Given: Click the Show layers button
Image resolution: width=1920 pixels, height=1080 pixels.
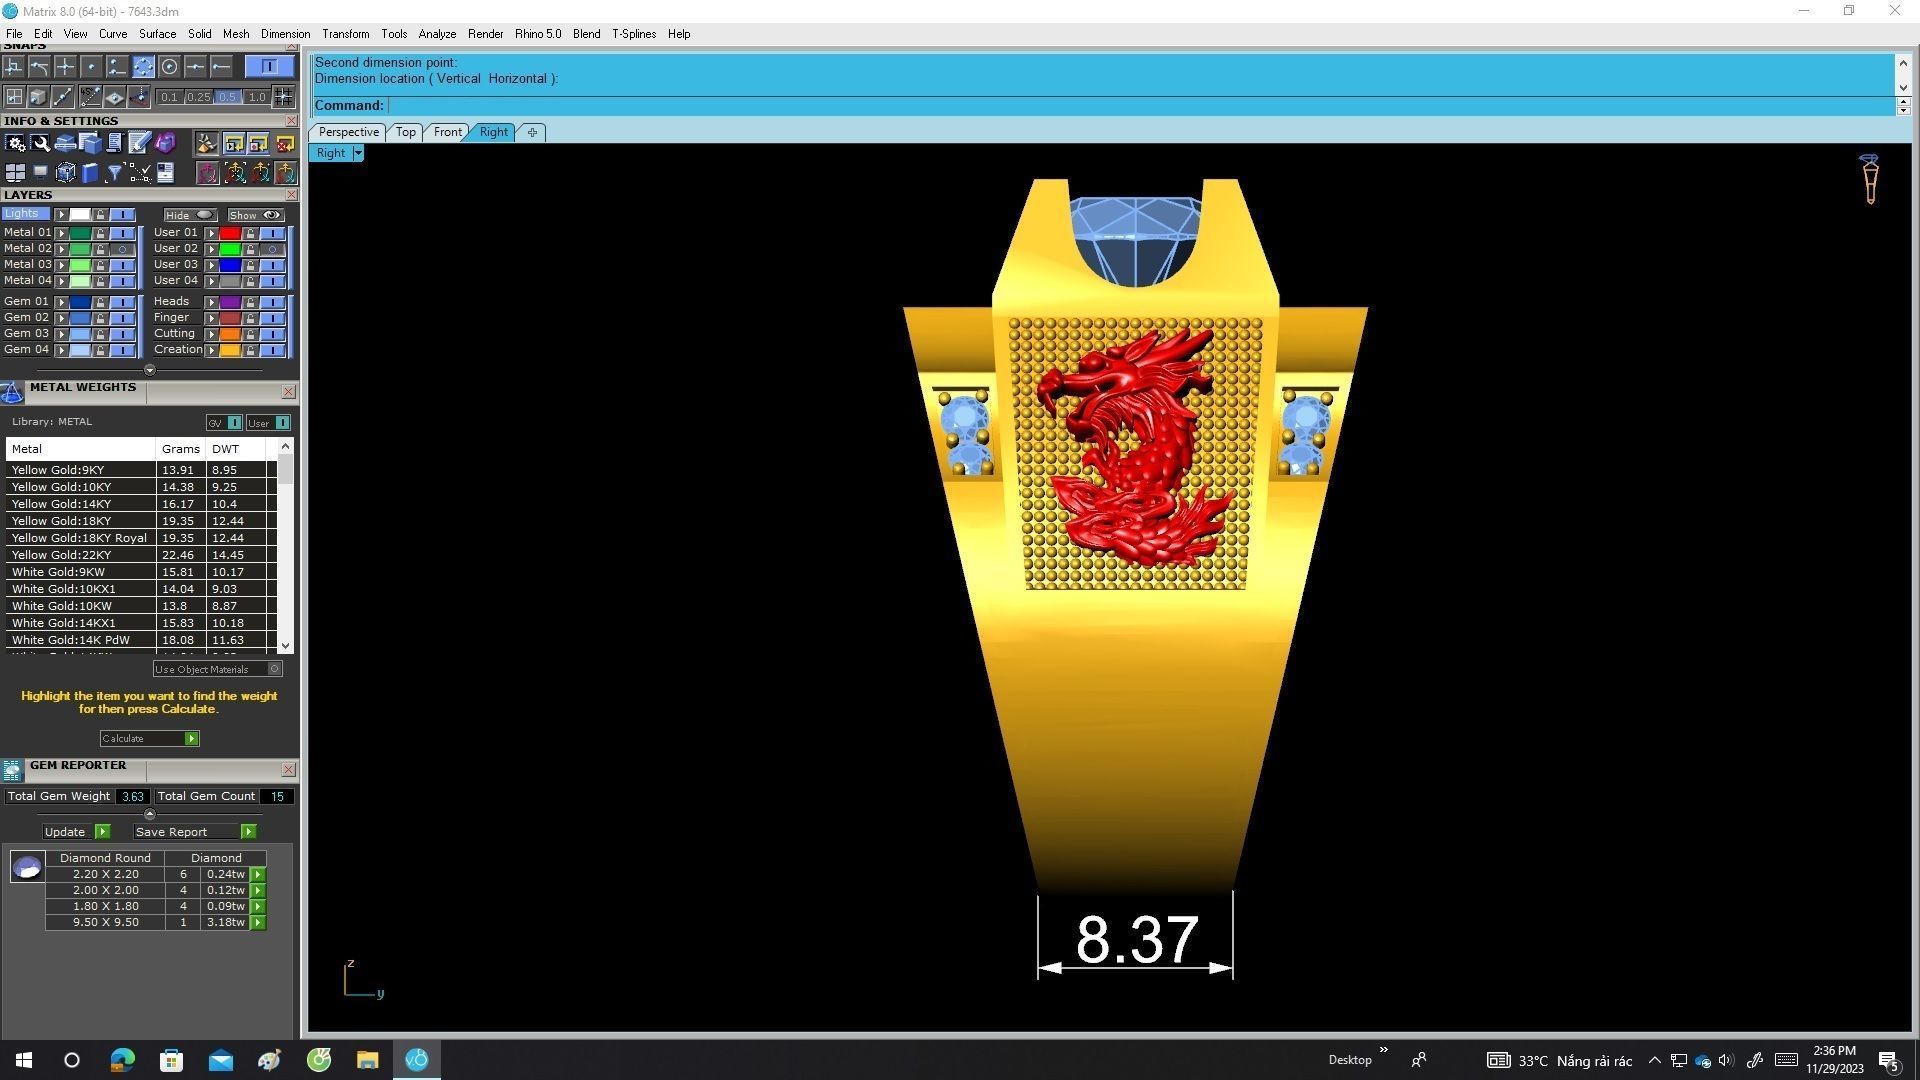Looking at the screenshot, I should point(256,215).
